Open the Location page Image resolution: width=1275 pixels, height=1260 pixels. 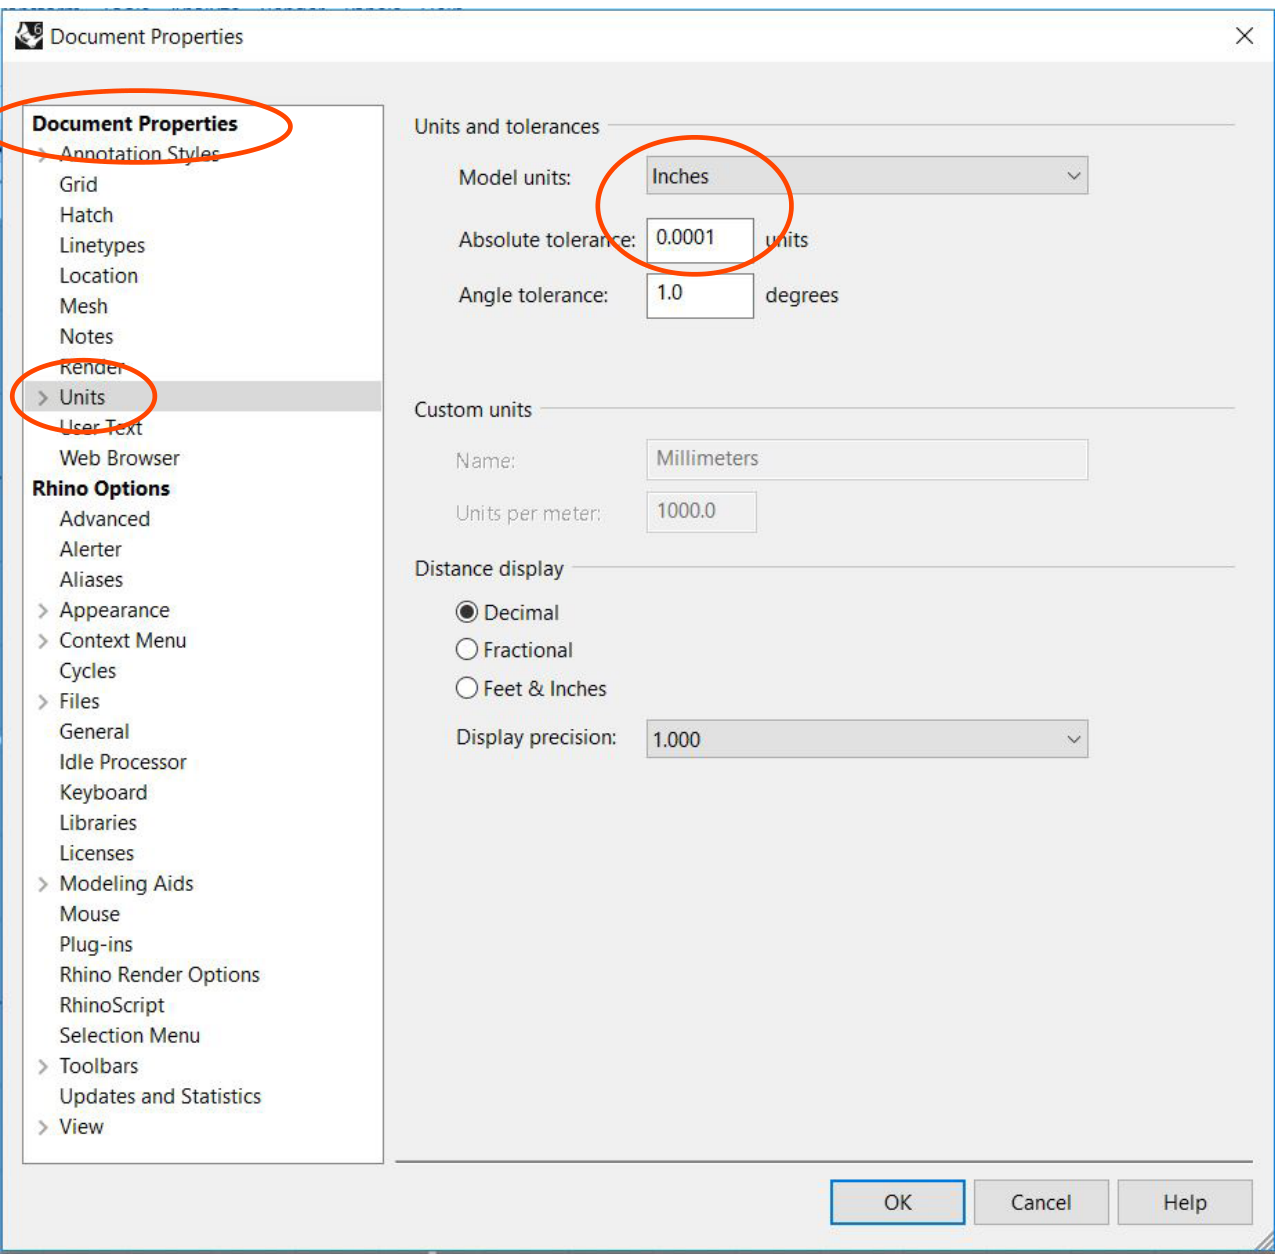[98, 276]
